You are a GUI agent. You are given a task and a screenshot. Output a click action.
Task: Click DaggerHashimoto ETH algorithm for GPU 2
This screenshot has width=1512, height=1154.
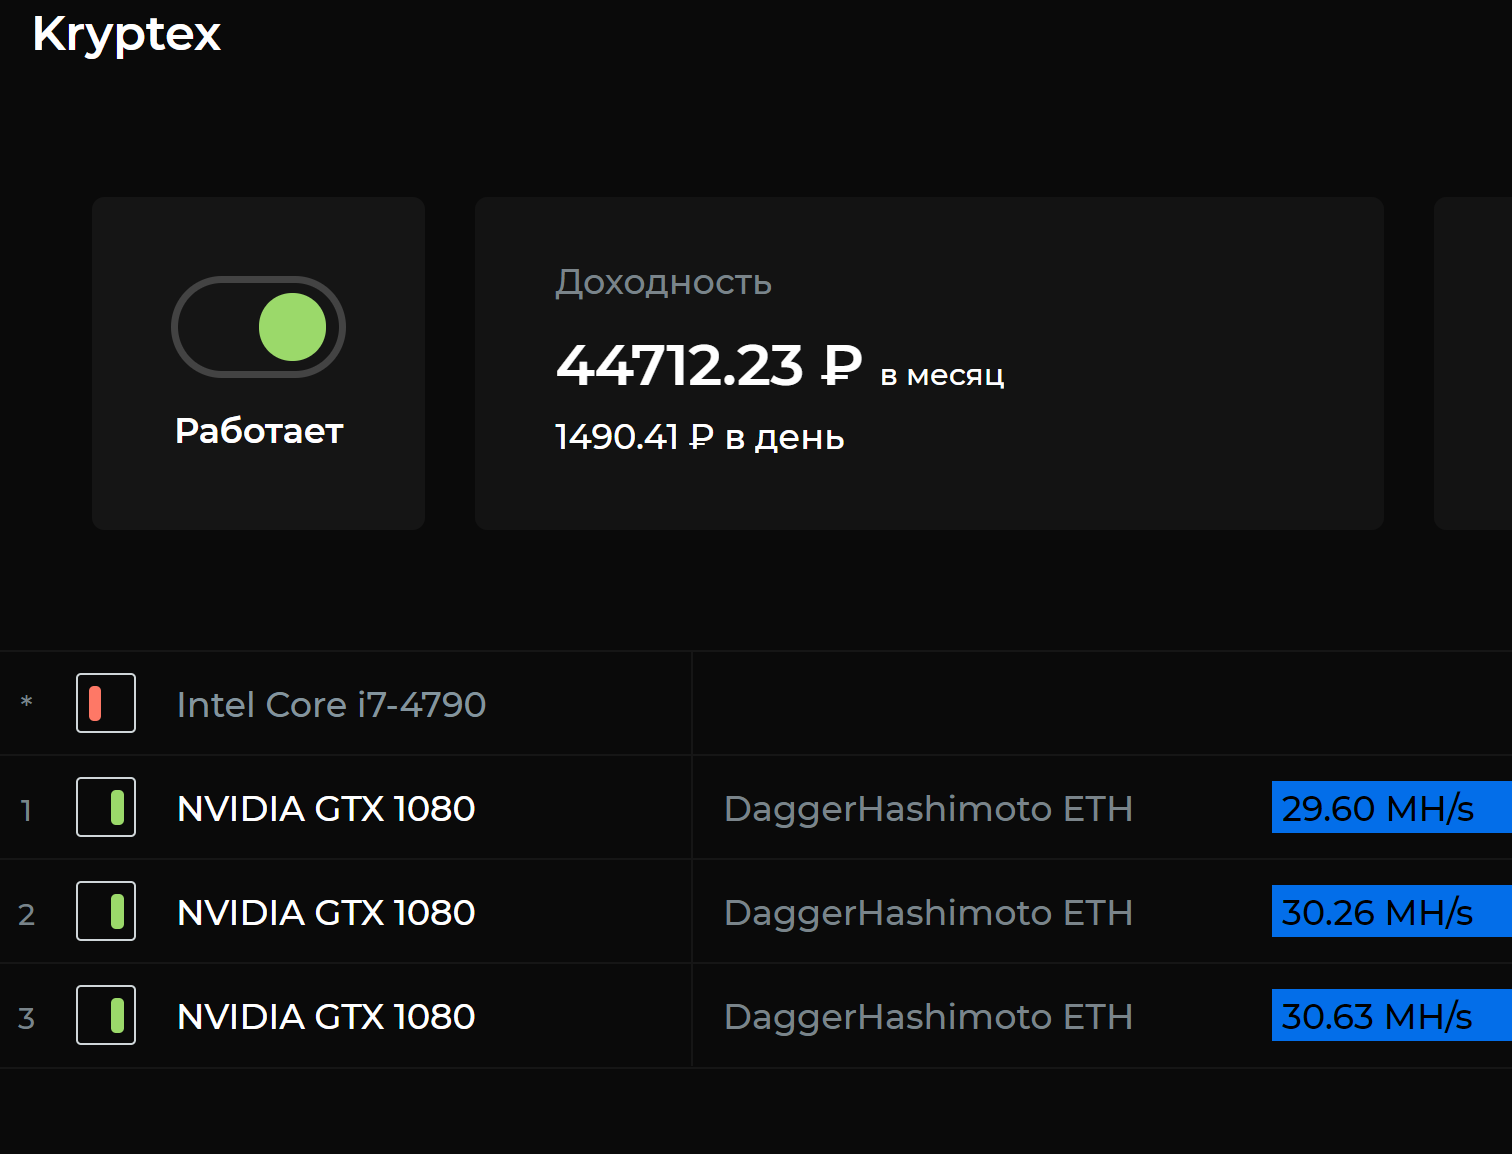(x=927, y=913)
